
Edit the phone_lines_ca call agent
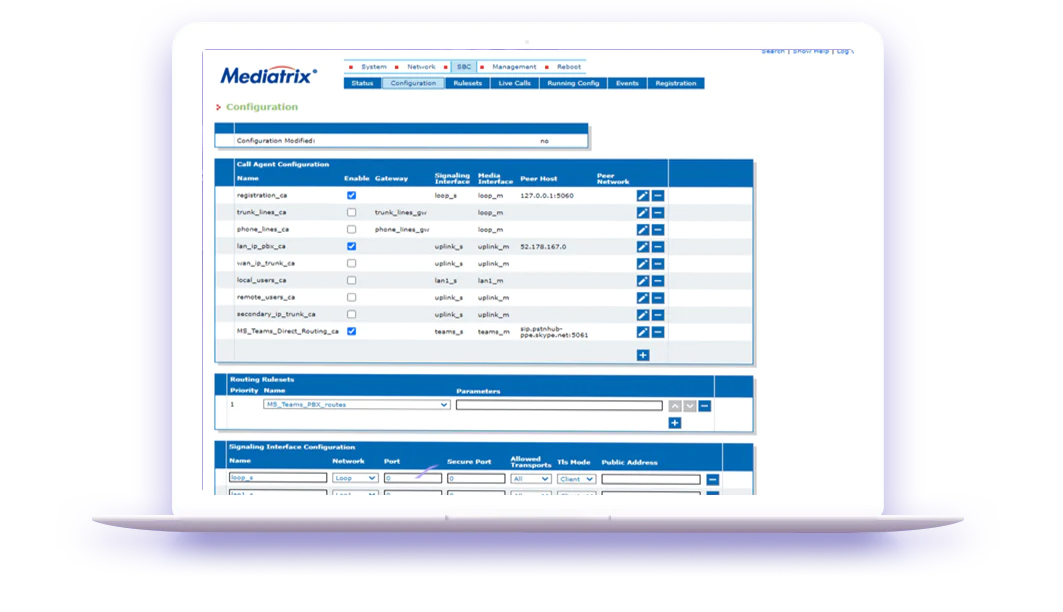(643, 230)
